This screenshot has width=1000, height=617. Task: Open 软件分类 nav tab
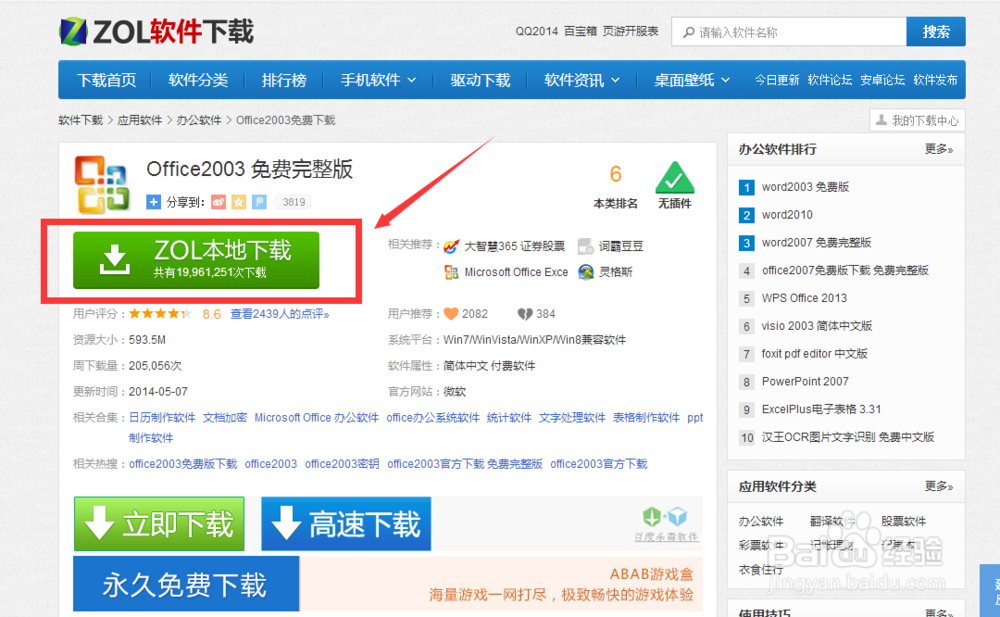coord(198,80)
